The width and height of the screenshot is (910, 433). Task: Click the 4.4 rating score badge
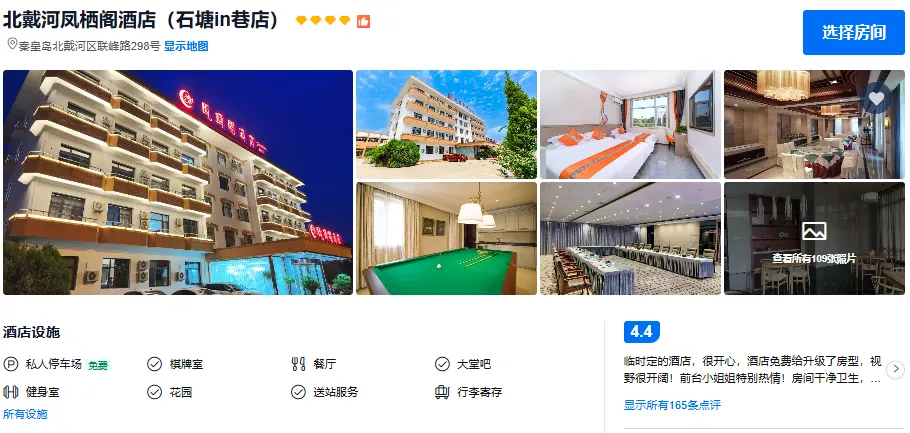641,332
